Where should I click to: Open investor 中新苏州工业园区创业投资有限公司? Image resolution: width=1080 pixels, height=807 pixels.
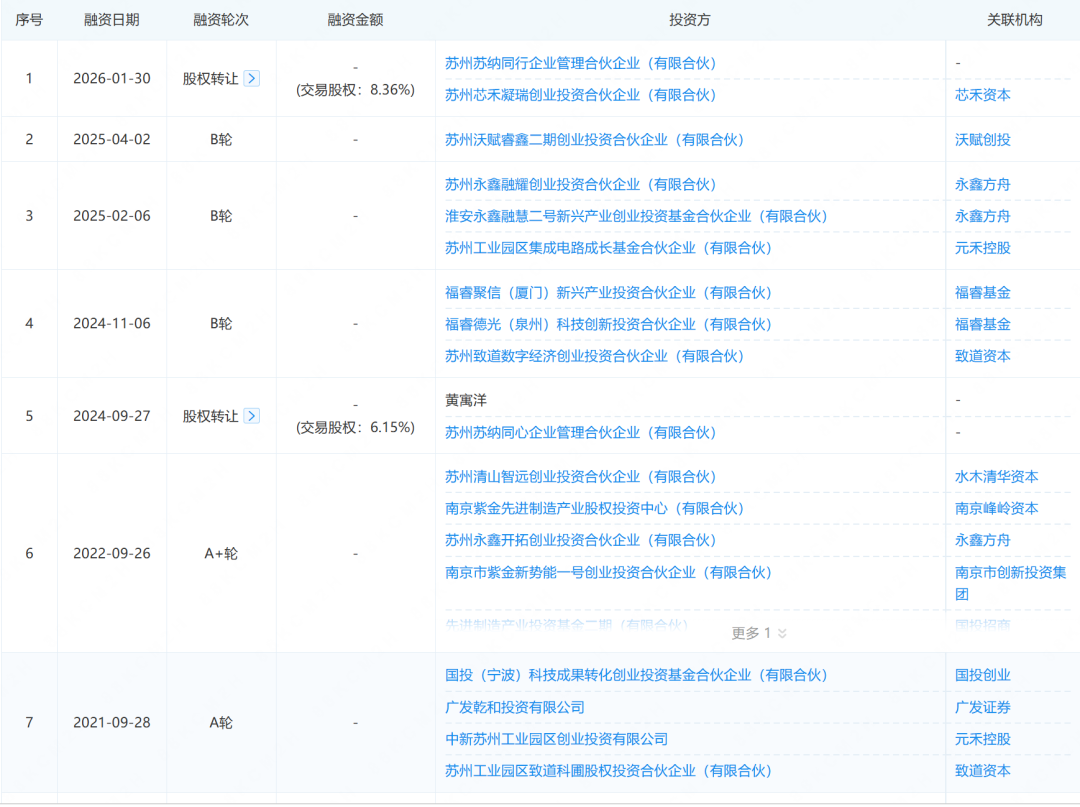click(x=557, y=739)
